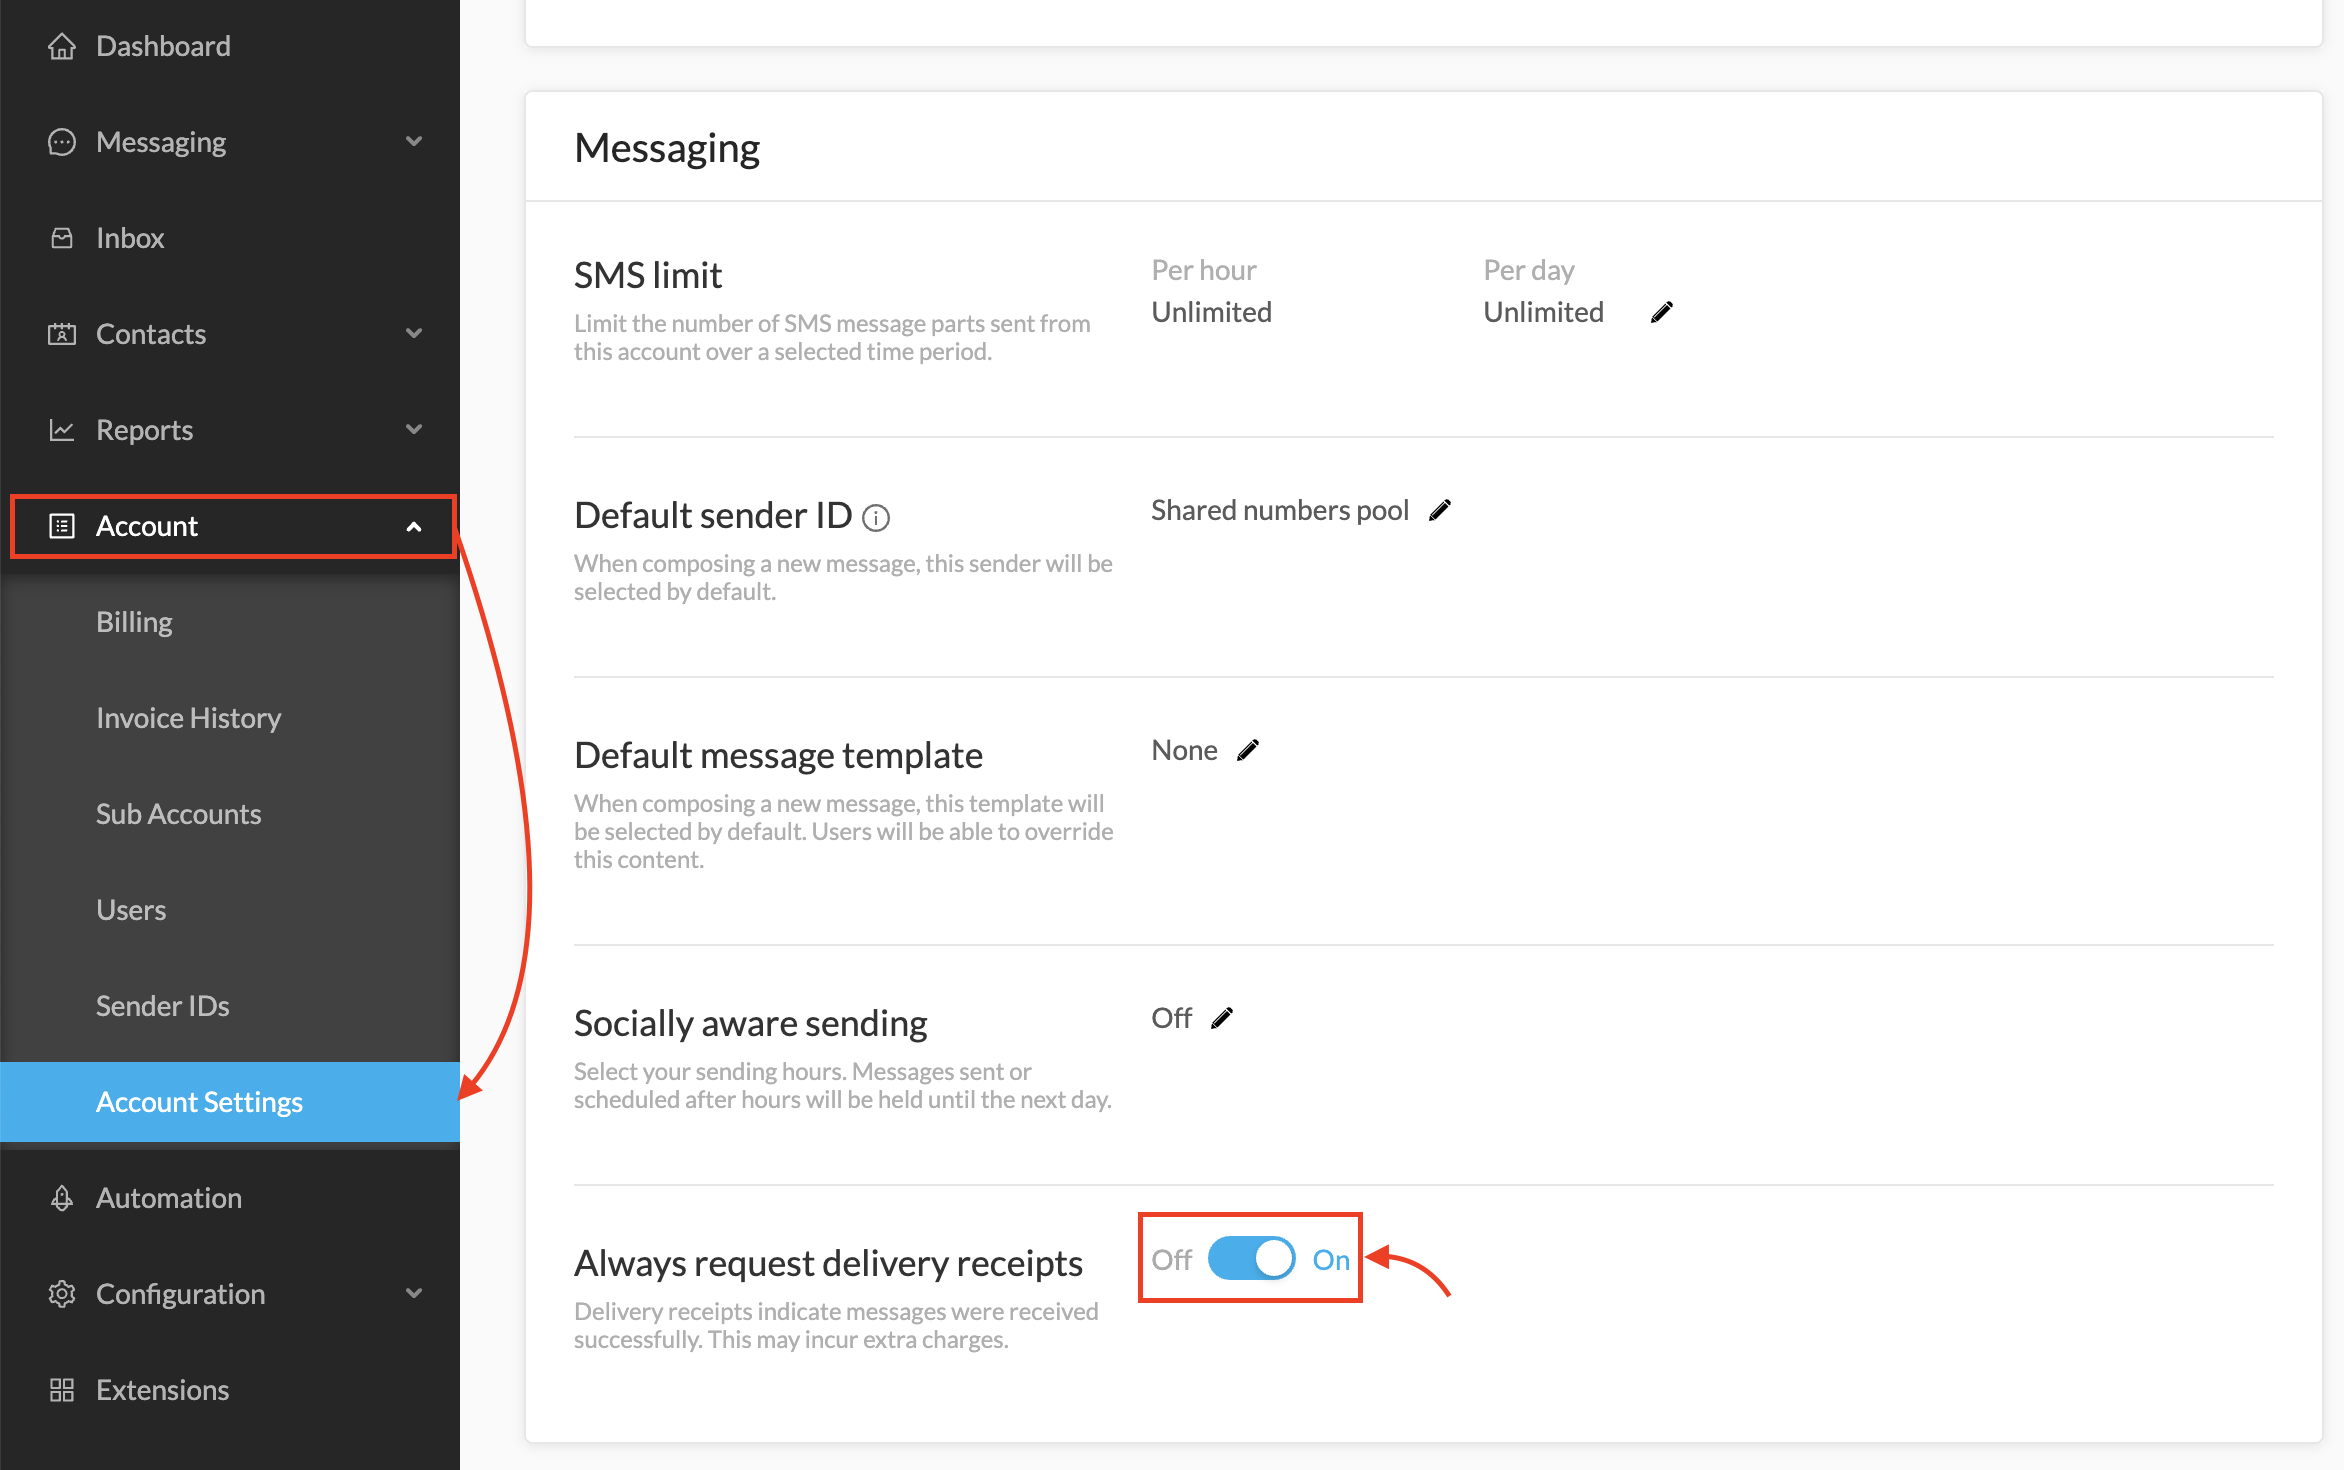The width and height of the screenshot is (2344, 1470).
Task: View the Default sender ID info tooltip
Action: pos(876,518)
